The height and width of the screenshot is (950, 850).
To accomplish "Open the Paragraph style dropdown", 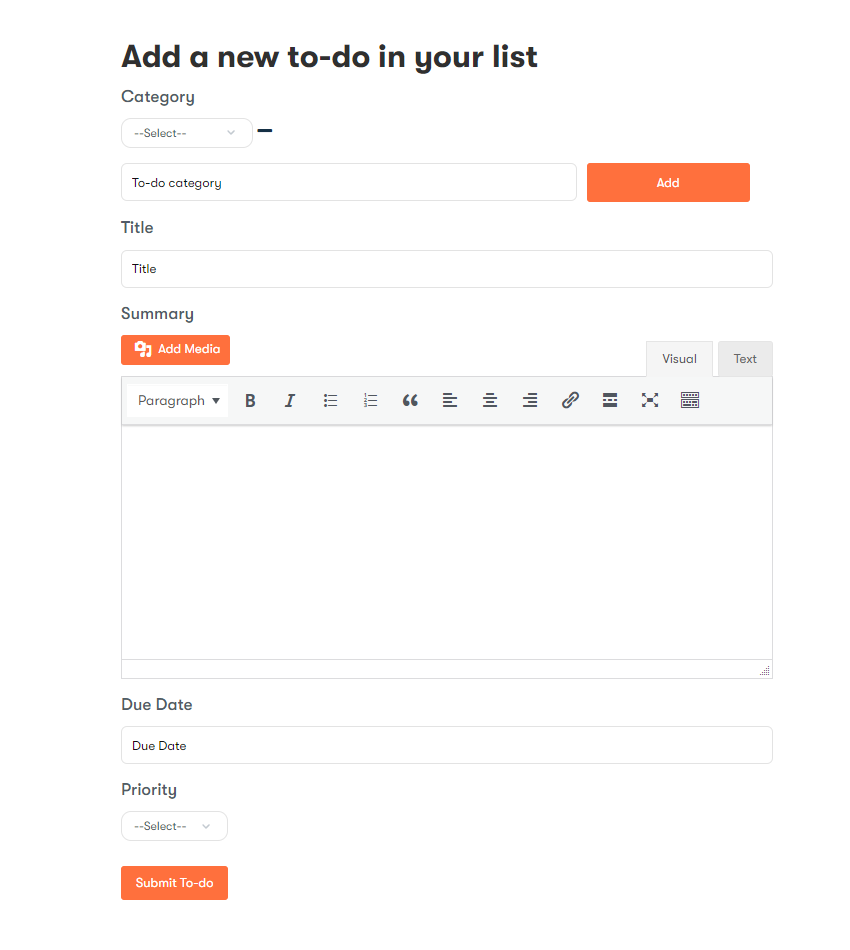I will (176, 400).
